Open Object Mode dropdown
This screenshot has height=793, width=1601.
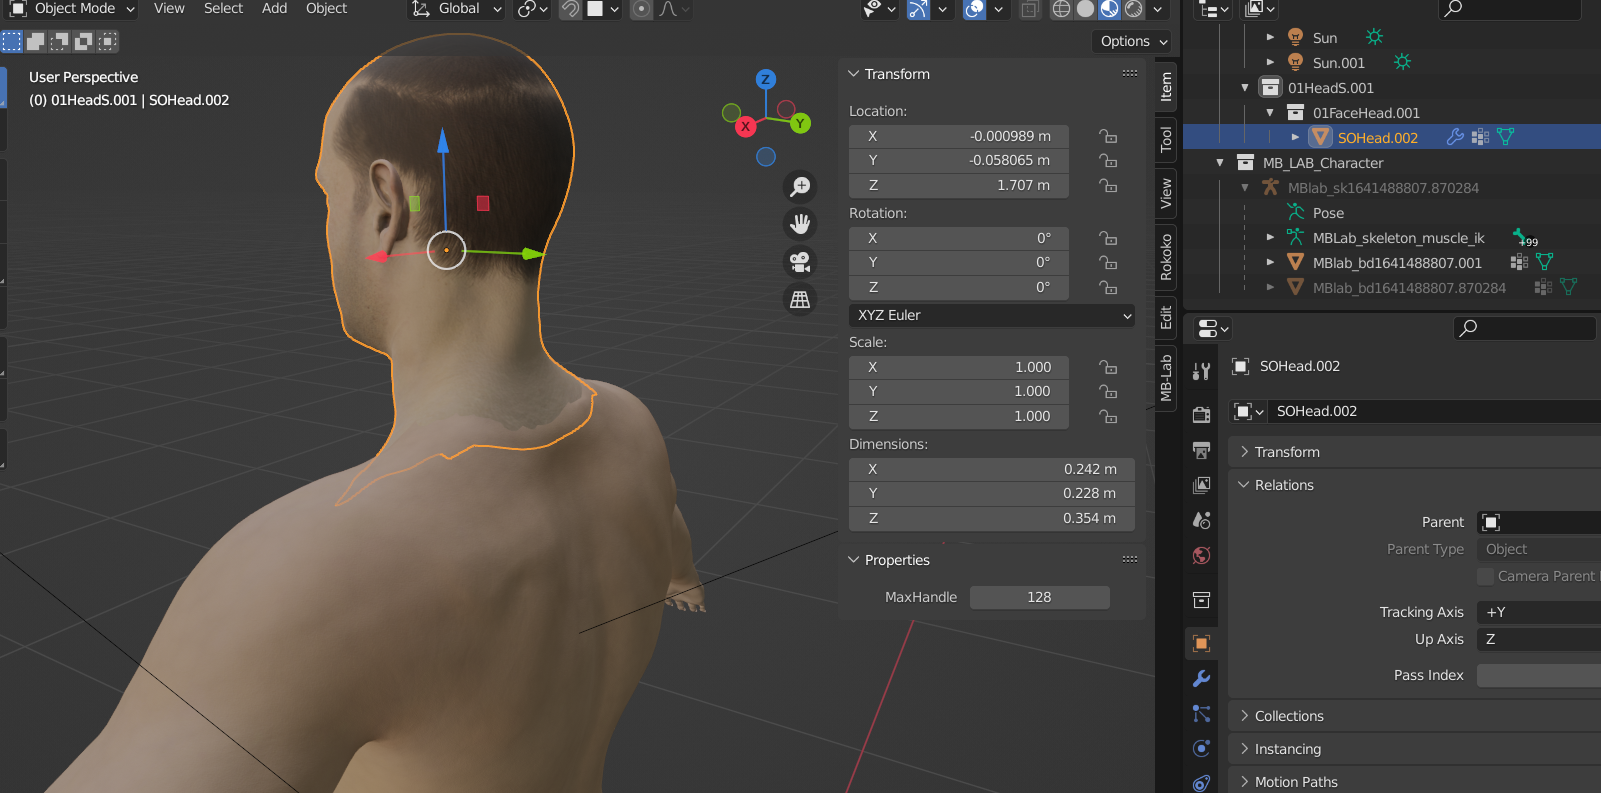click(x=73, y=9)
